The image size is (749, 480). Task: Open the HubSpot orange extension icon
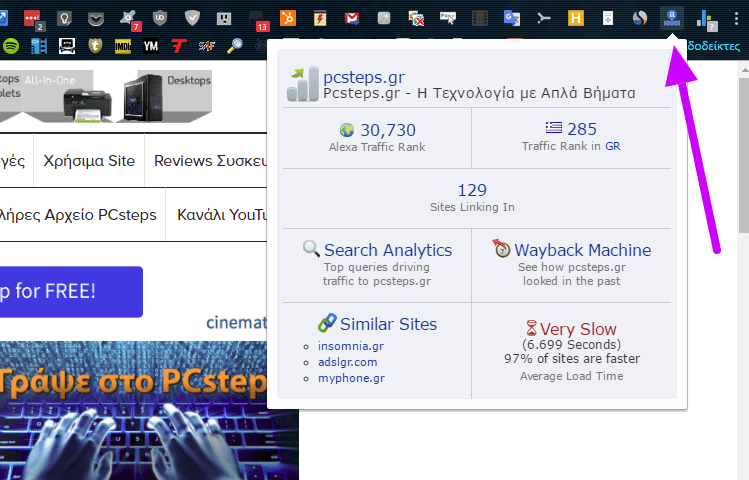click(288, 18)
